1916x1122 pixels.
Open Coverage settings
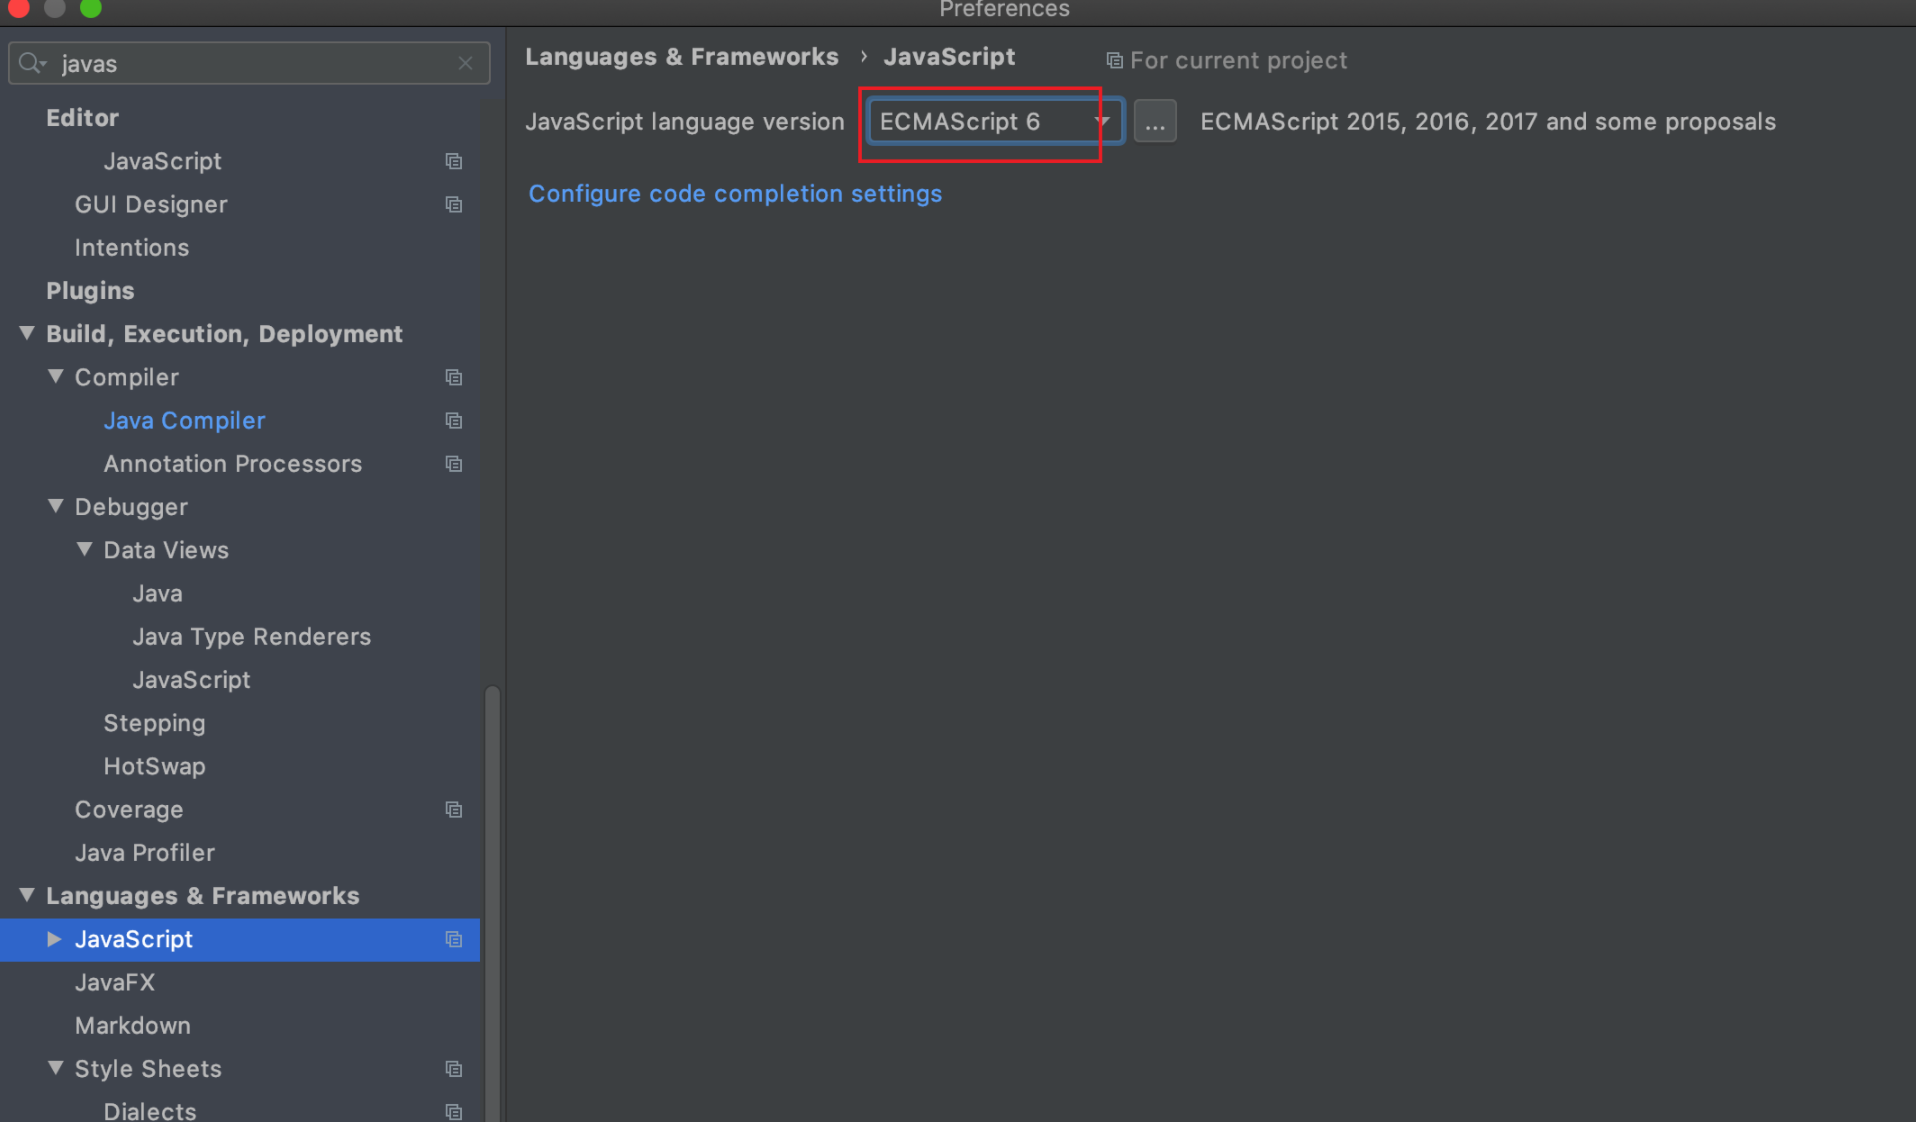pos(129,810)
